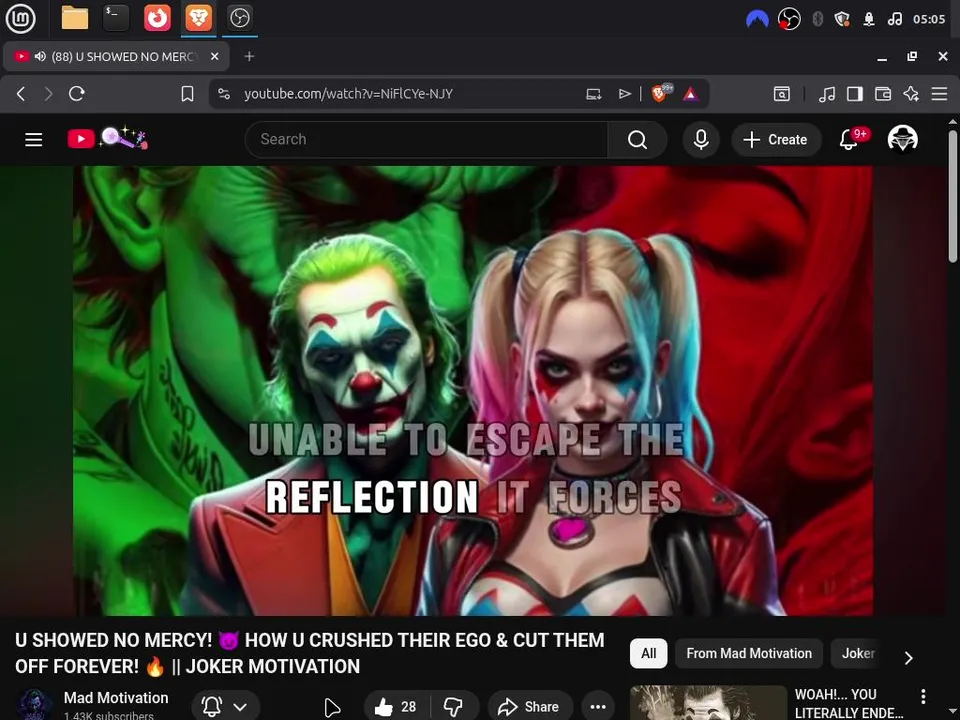The height and width of the screenshot is (720, 960).
Task: Bookmark this page
Action: pyautogui.click(x=187, y=94)
